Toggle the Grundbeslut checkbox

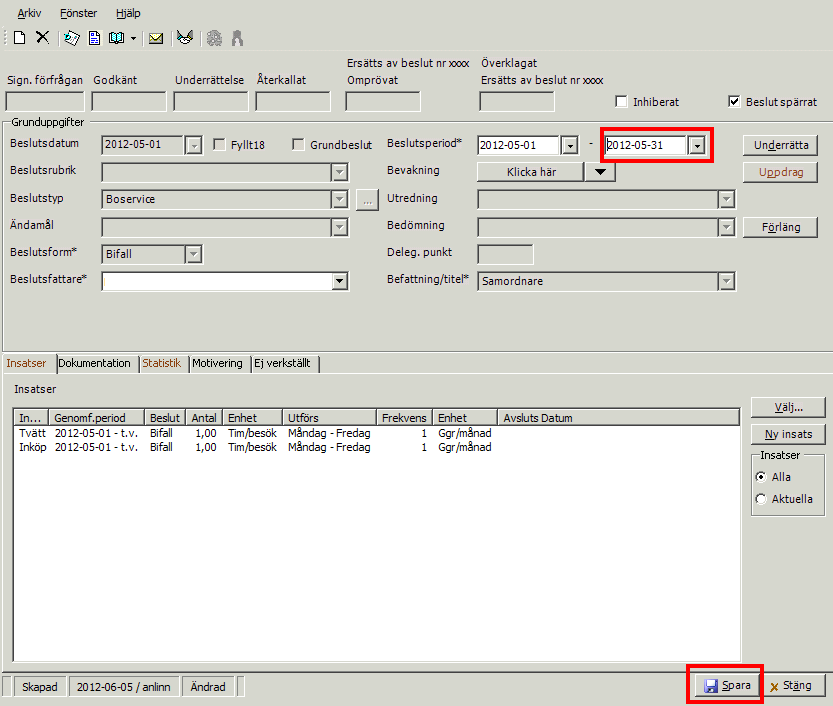pyautogui.click(x=299, y=144)
